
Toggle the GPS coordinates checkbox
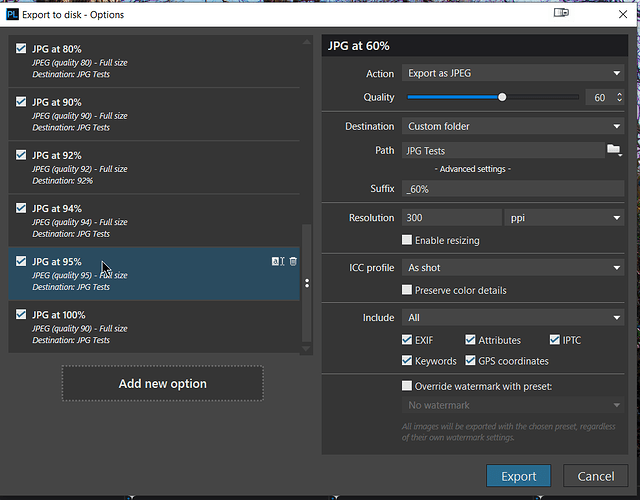point(471,361)
